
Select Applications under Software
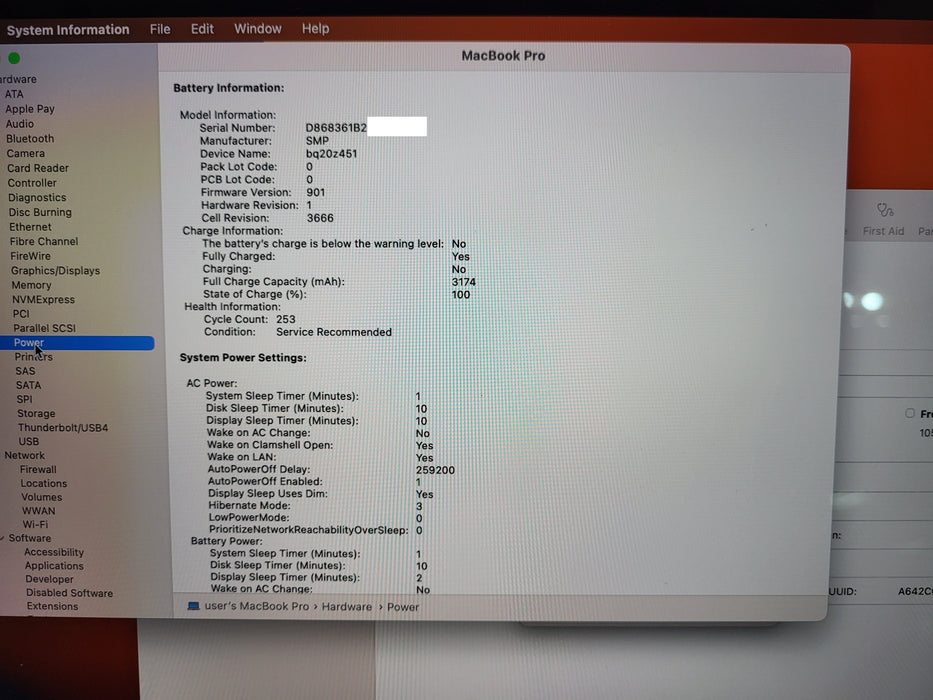click(54, 565)
